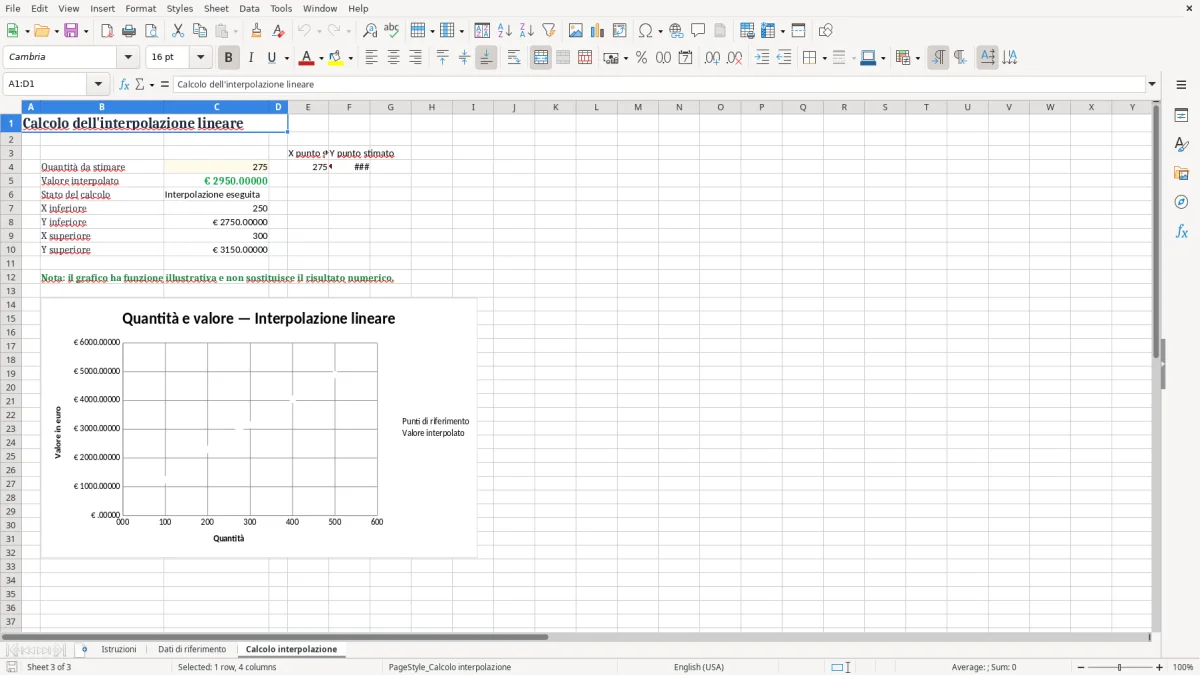This screenshot has height=675, width=1200.
Task: Toggle underline formatting
Action: 272,58
